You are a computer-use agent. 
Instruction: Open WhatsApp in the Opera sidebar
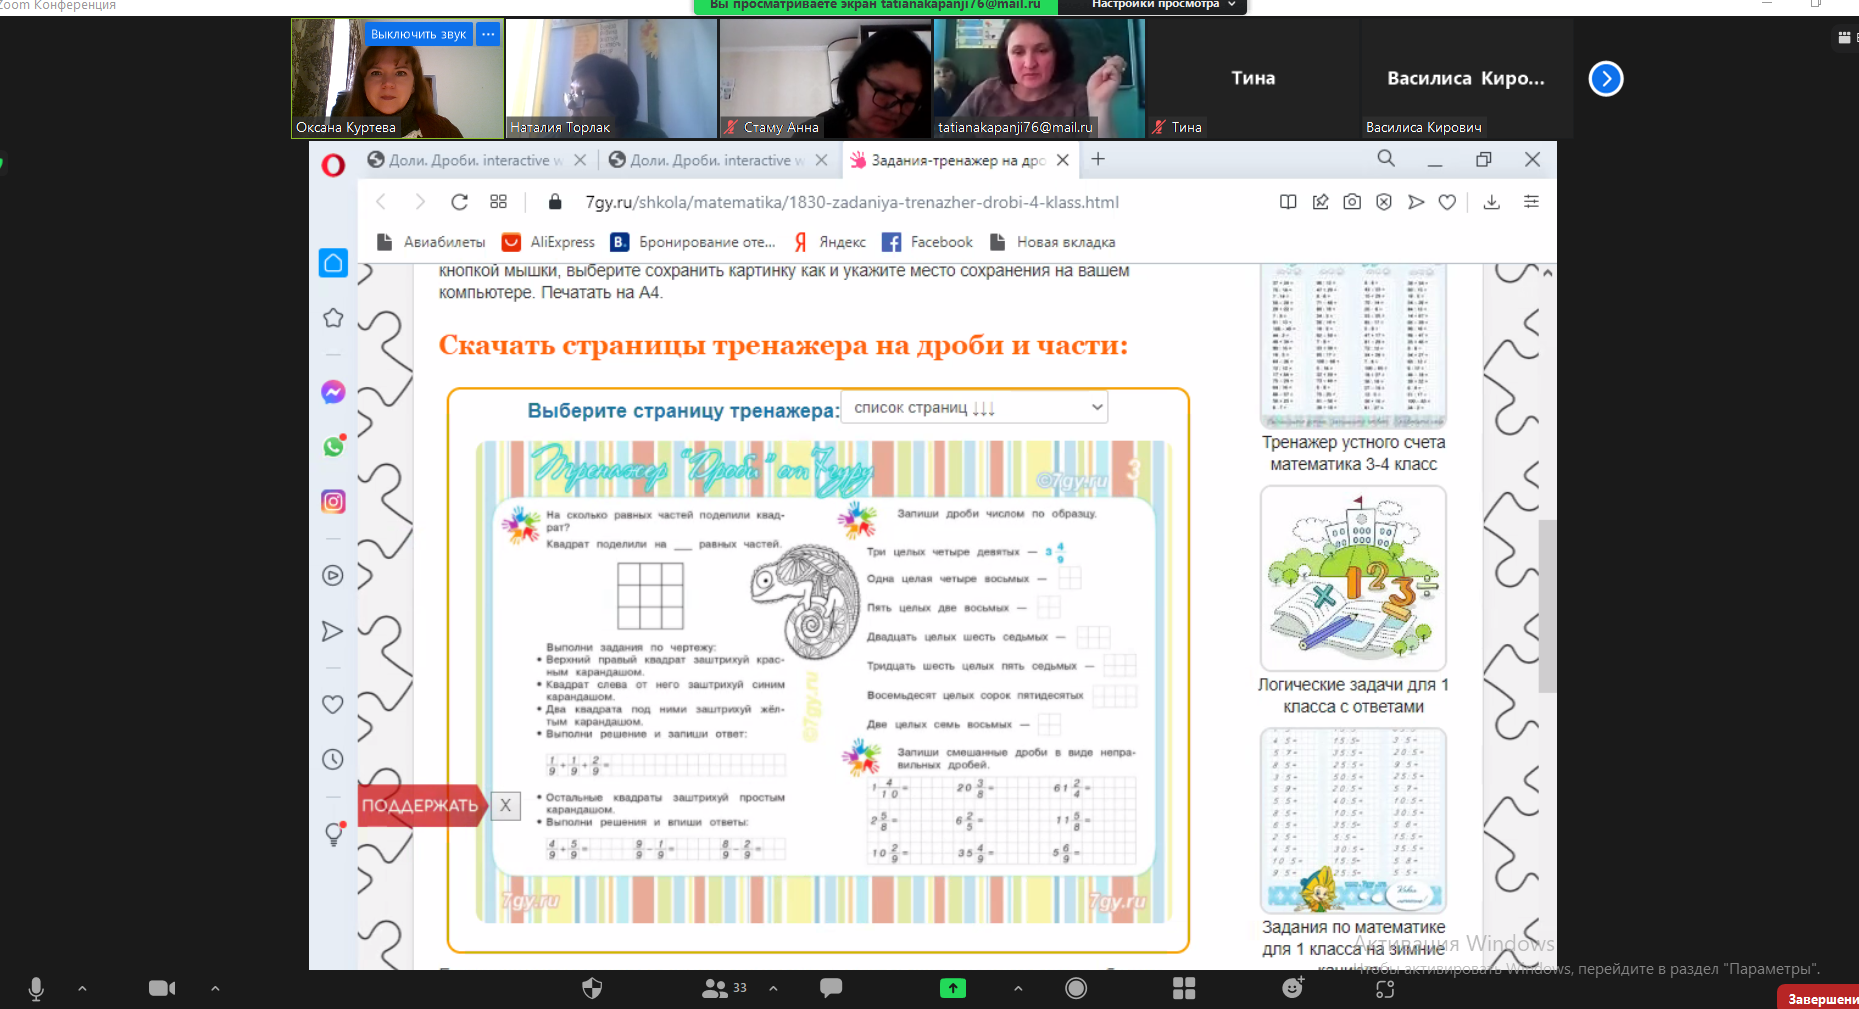(333, 446)
